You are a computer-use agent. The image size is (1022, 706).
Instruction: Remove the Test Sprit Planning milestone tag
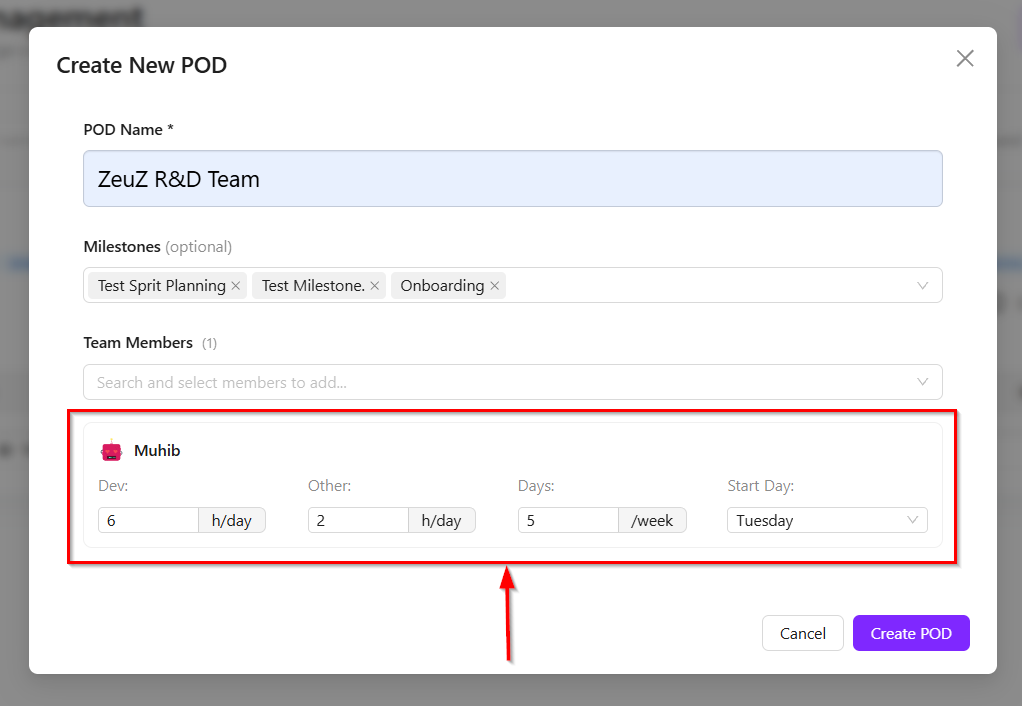tap(236, 286)
